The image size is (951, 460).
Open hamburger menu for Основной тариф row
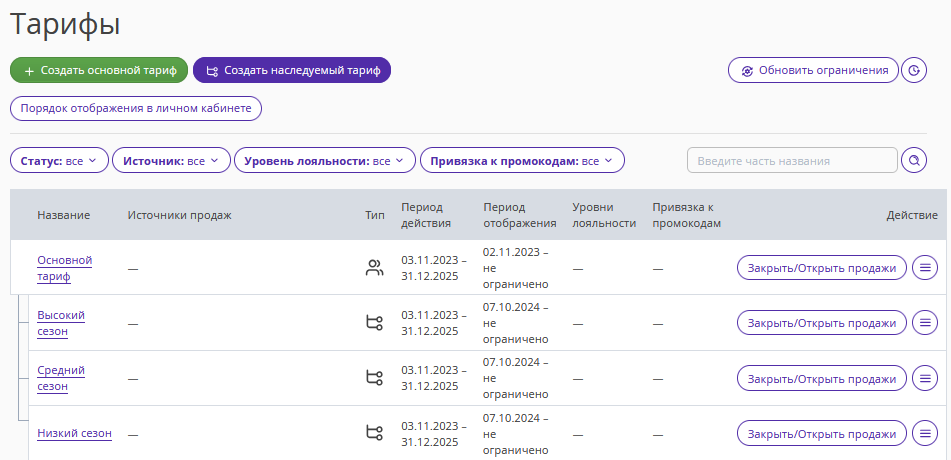[x=925, y=268]
